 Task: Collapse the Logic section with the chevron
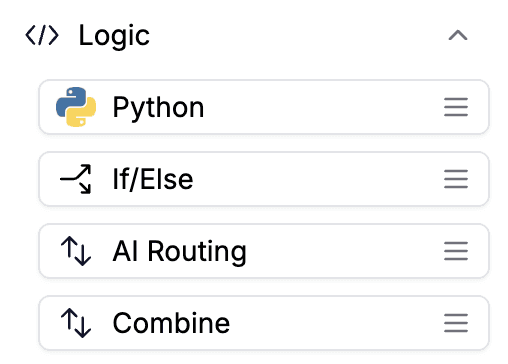(458, 35)
